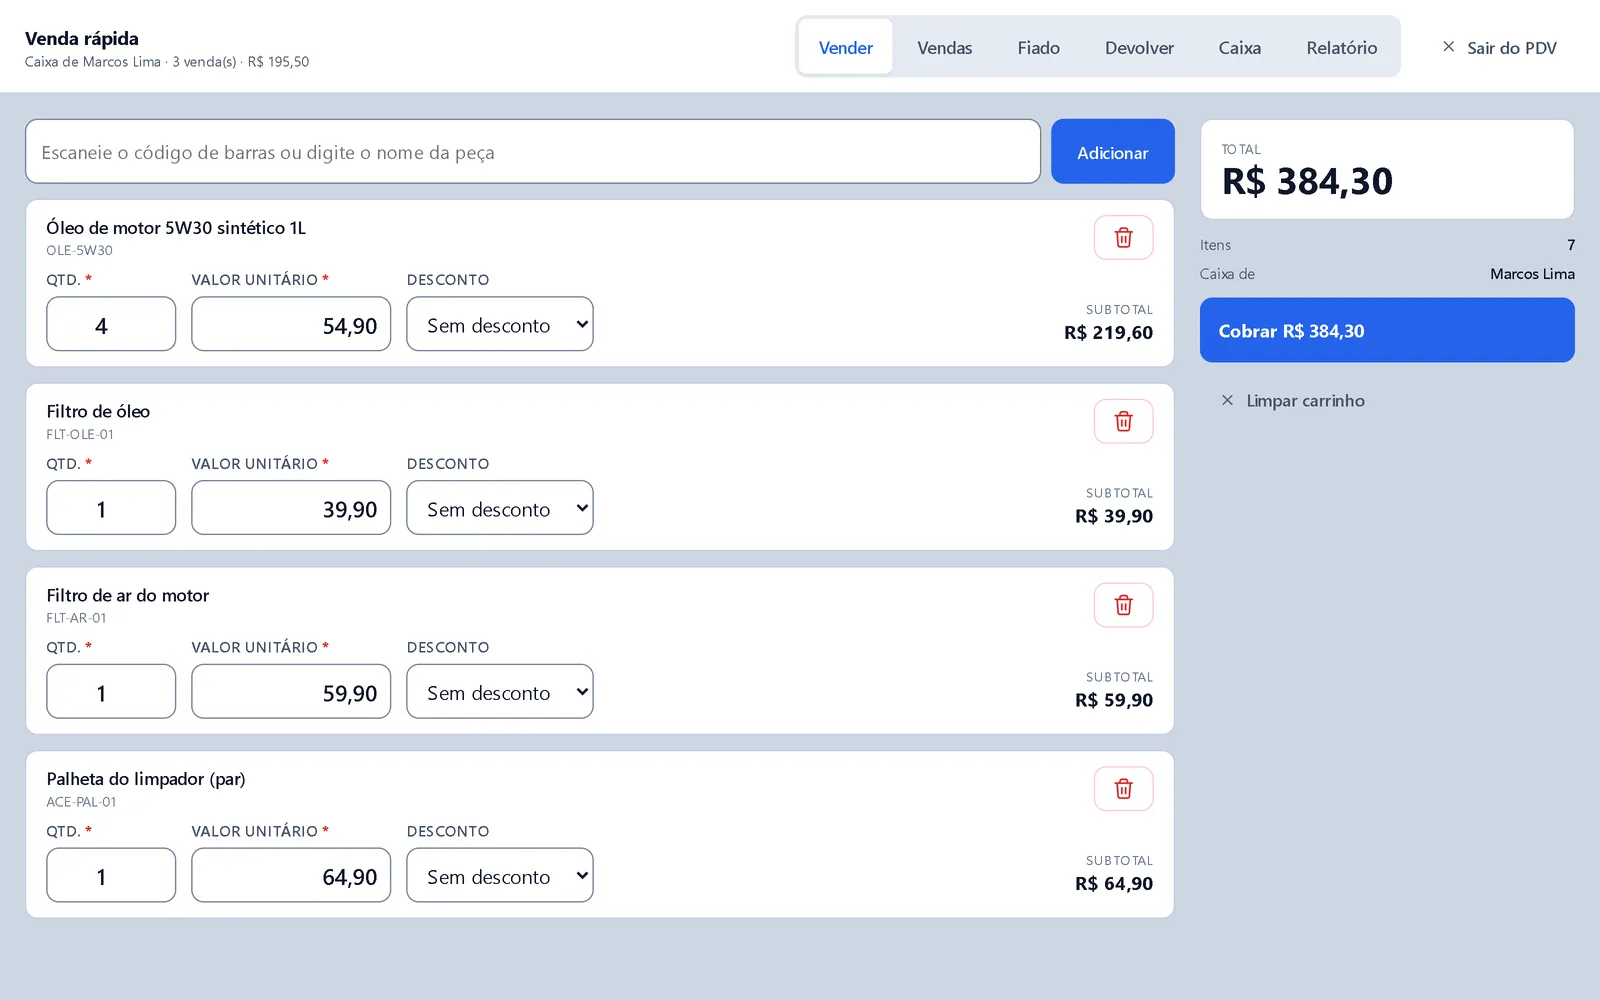Delete Filtro de ar do motor item
The image size is (1600, 1000).
(1123, 606)
